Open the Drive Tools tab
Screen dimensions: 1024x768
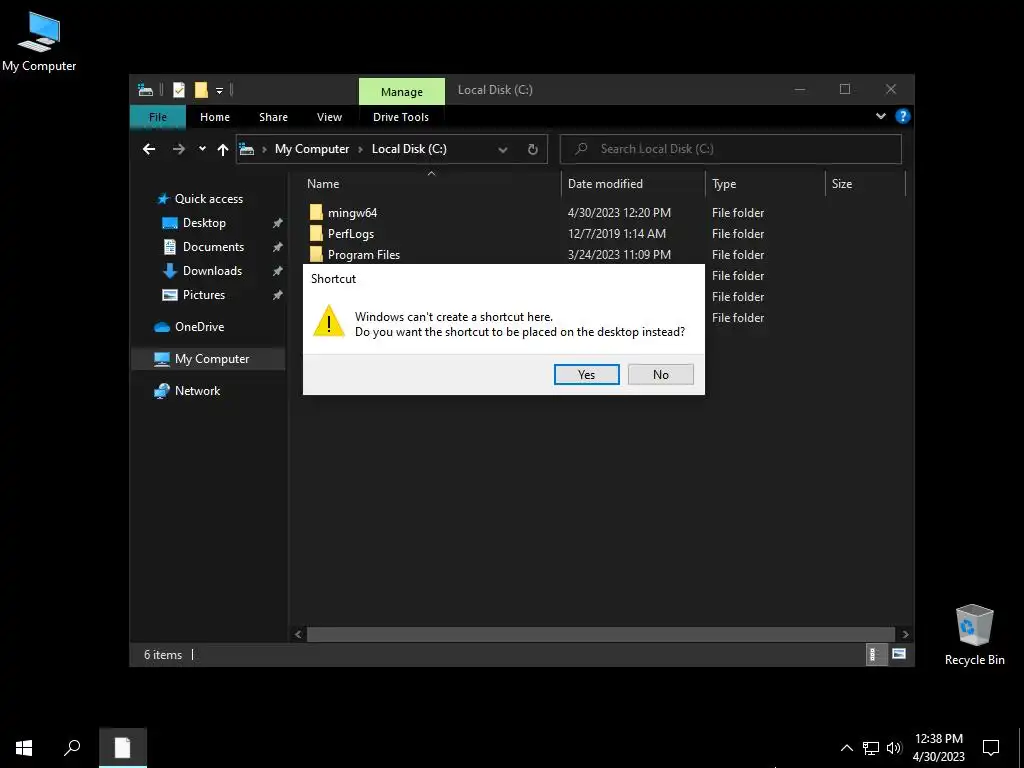(x=401, y=117)
